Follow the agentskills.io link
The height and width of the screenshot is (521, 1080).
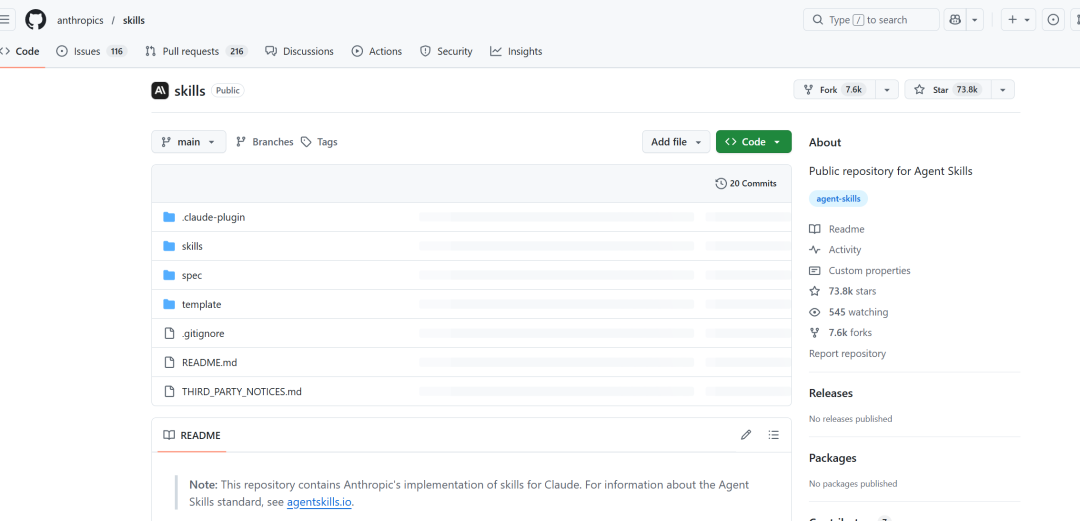point(320,502)
